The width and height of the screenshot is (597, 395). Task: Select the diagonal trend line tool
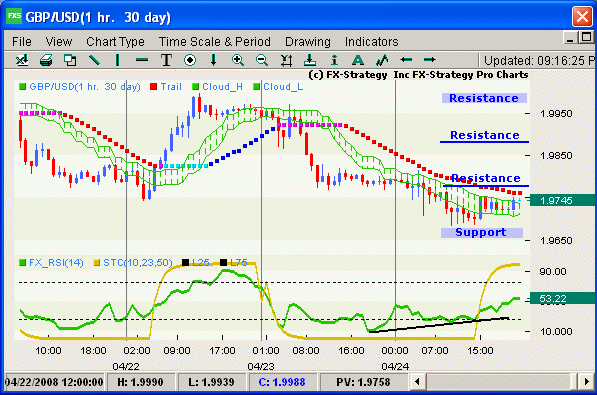[x=94, y=60]
